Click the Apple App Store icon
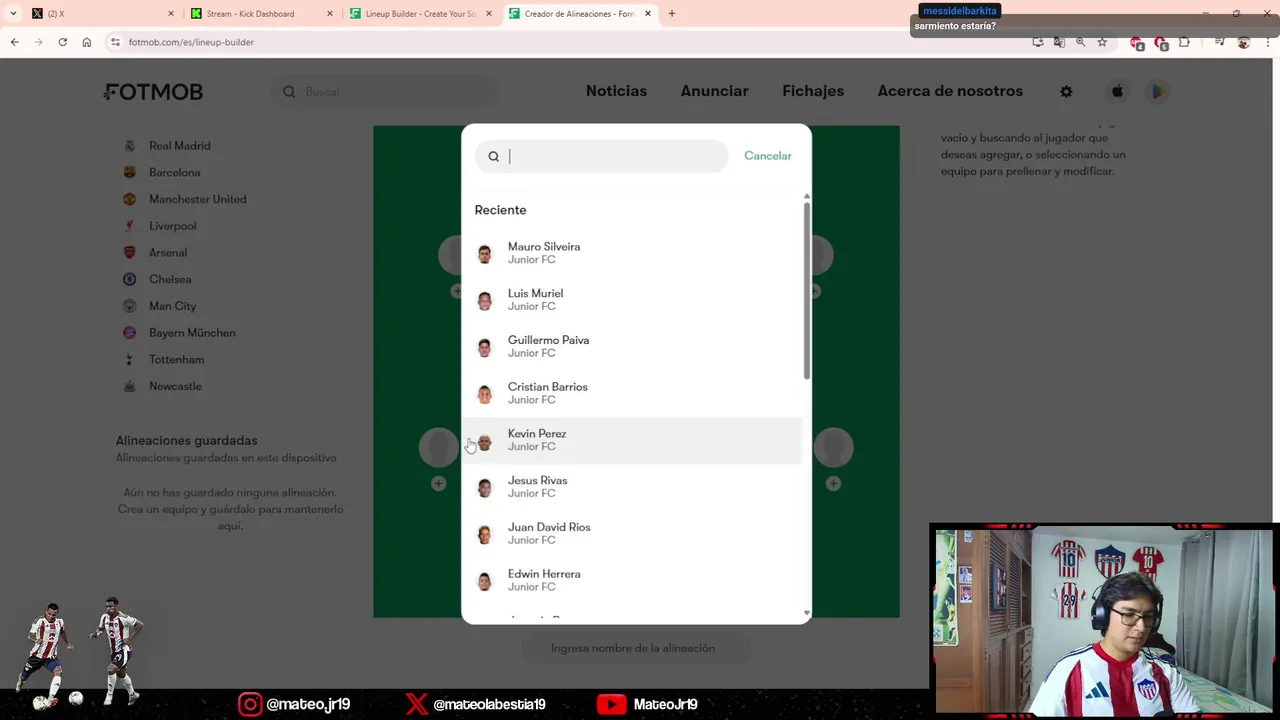The image size is (1280, 720). click(1117, 91)
